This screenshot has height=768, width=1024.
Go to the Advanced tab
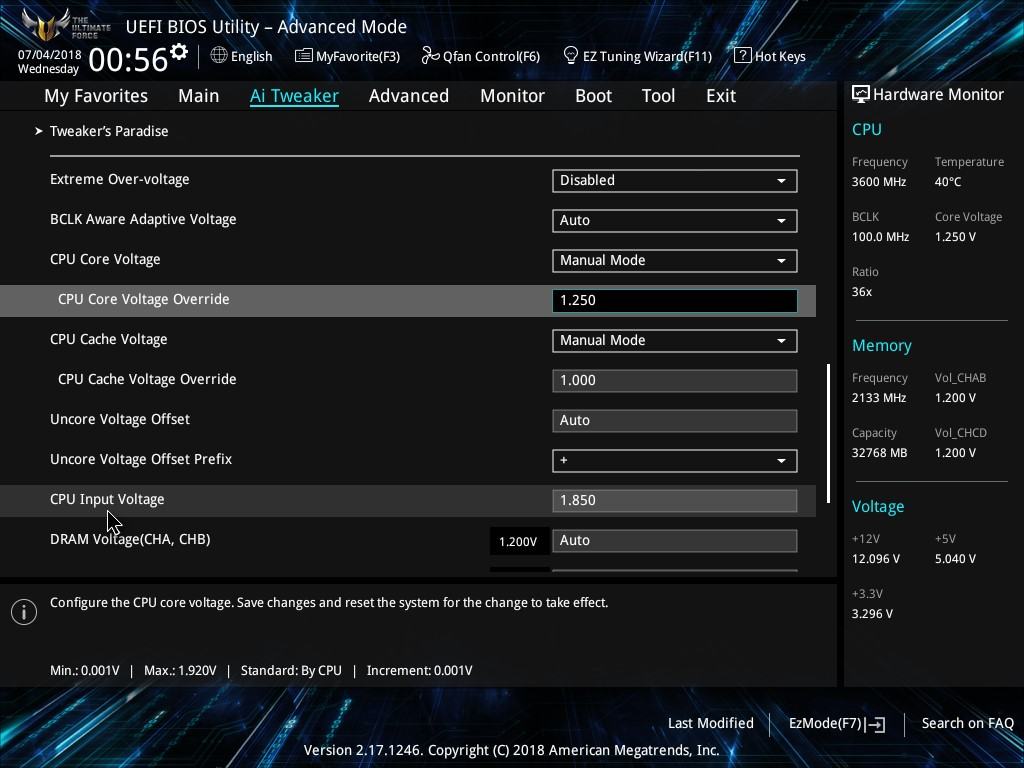point(409,96)
